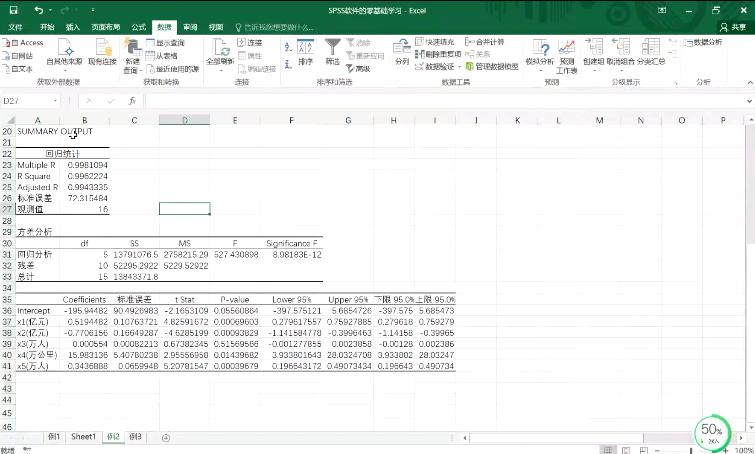The width and height of the screenshot is (755, 454).
Task: Open 预测工作表 forecast sheet
Action: (x=567, y=57)
